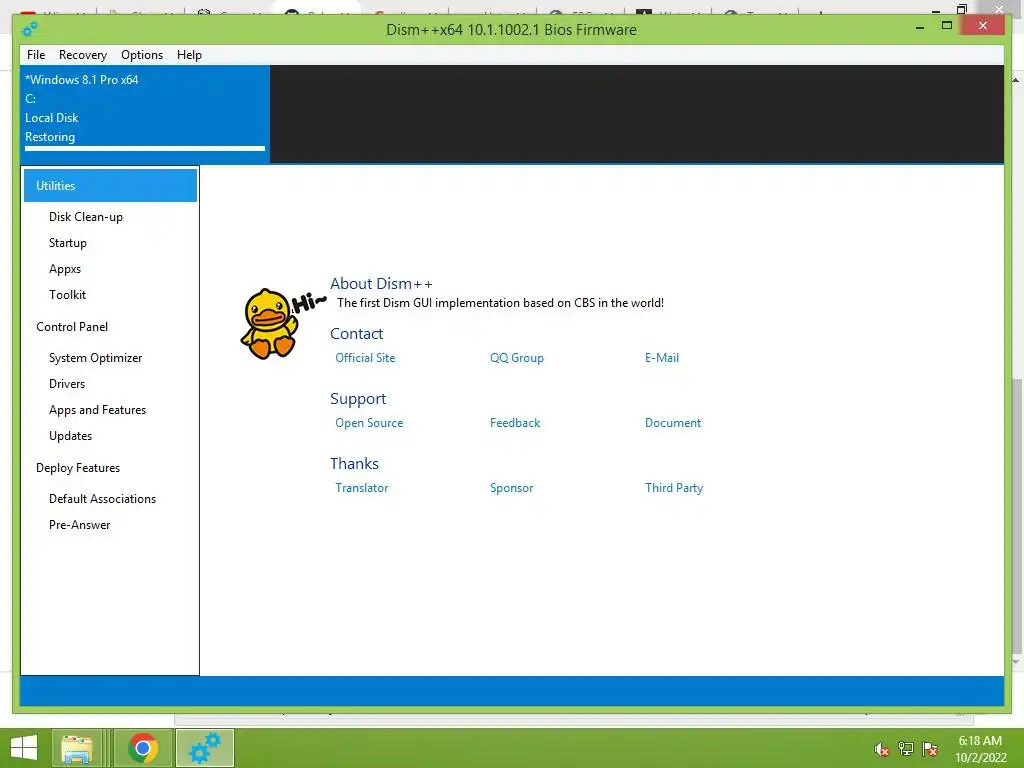Screen dimensions: 1024x768
Task: Open Pre-Answer in the sidebar
Action: click(80, 525)
